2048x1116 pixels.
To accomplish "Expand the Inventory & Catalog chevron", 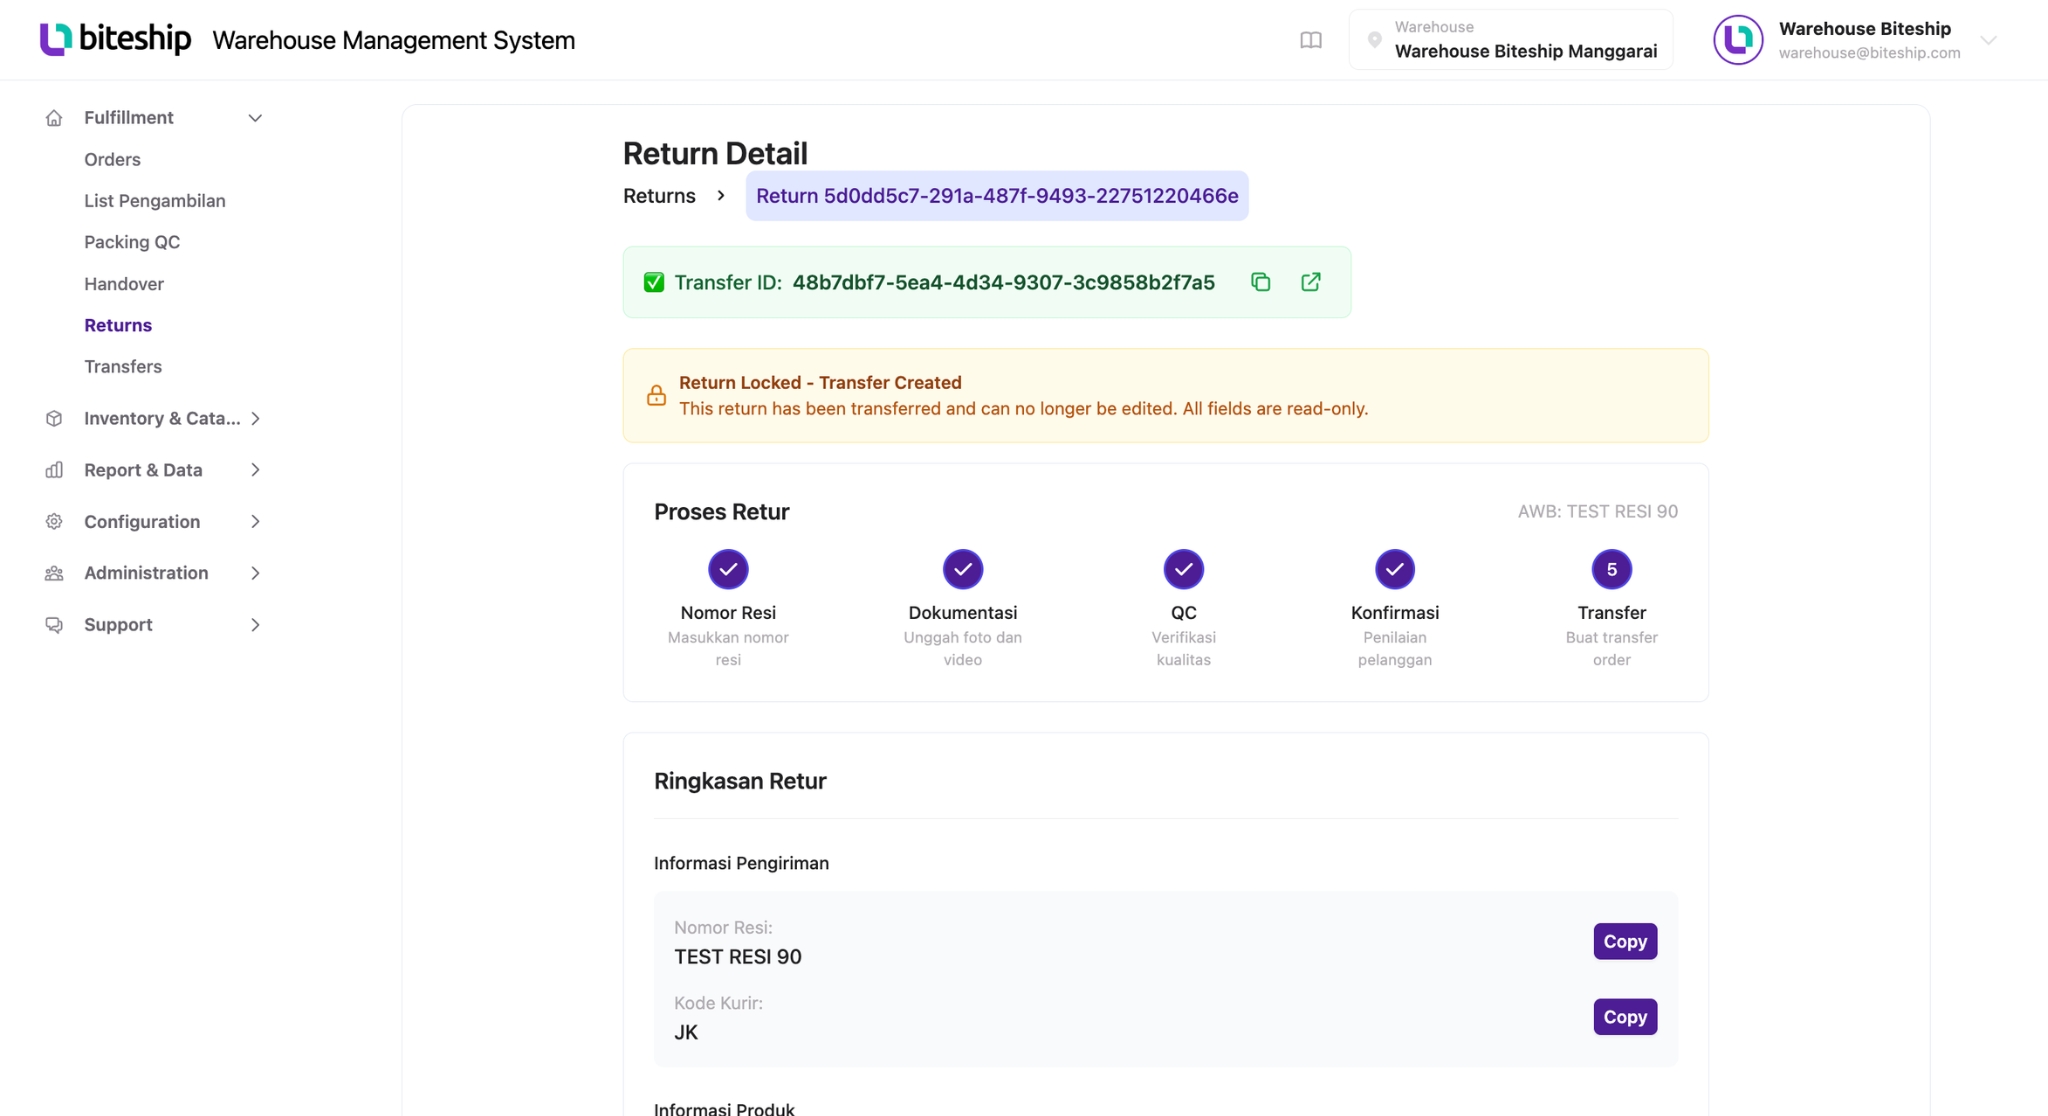I will pyautogui.click(x=255, y=418).
